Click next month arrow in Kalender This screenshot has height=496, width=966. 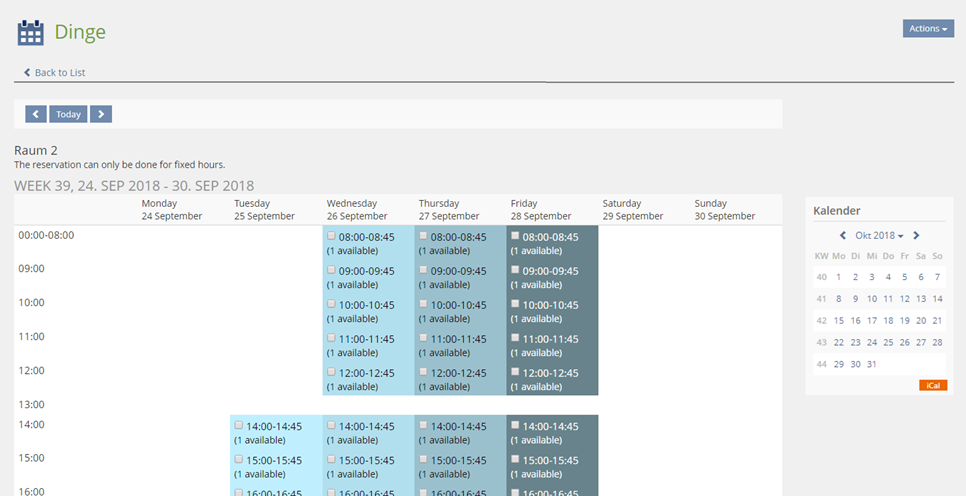pos(916,236)
